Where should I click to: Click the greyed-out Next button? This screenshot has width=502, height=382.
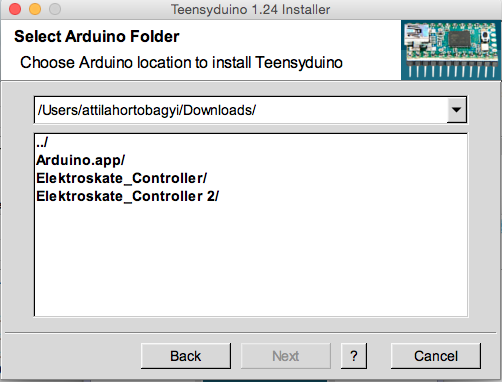pos(286,356)
